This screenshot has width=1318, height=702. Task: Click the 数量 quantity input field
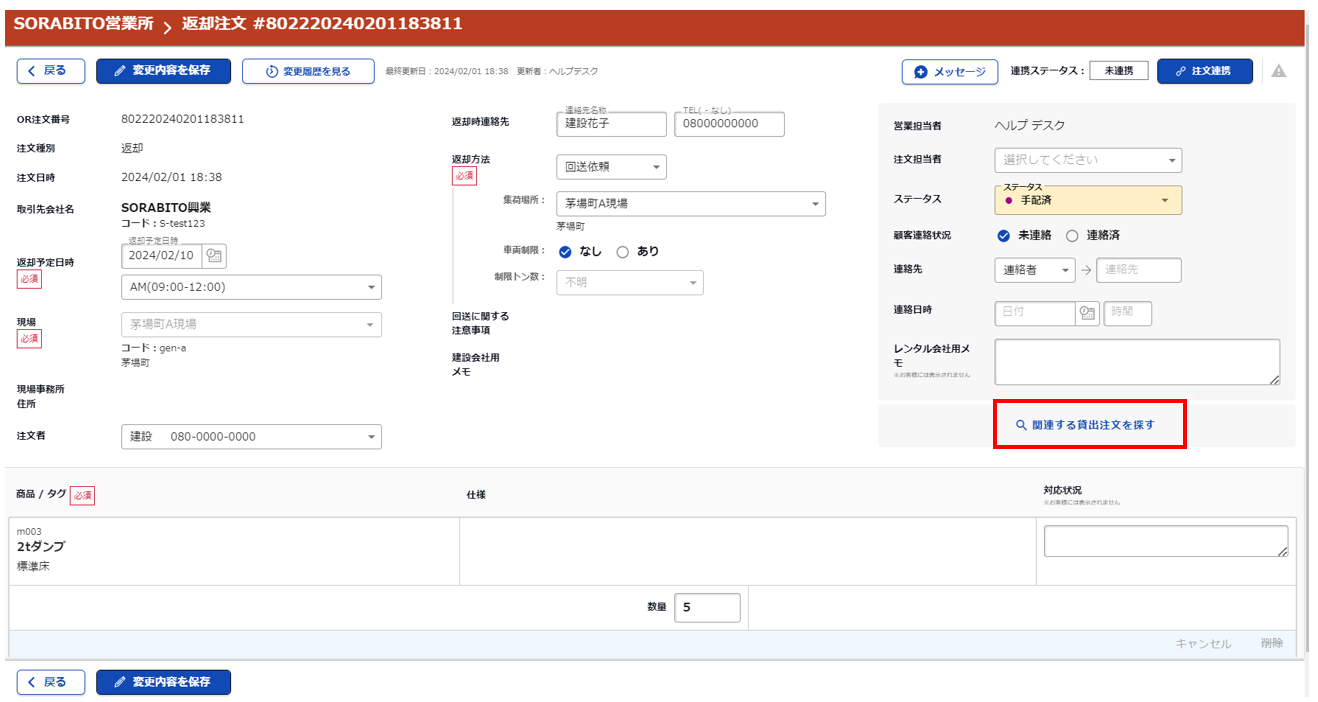pyautogui.click(x=707, y=608)
